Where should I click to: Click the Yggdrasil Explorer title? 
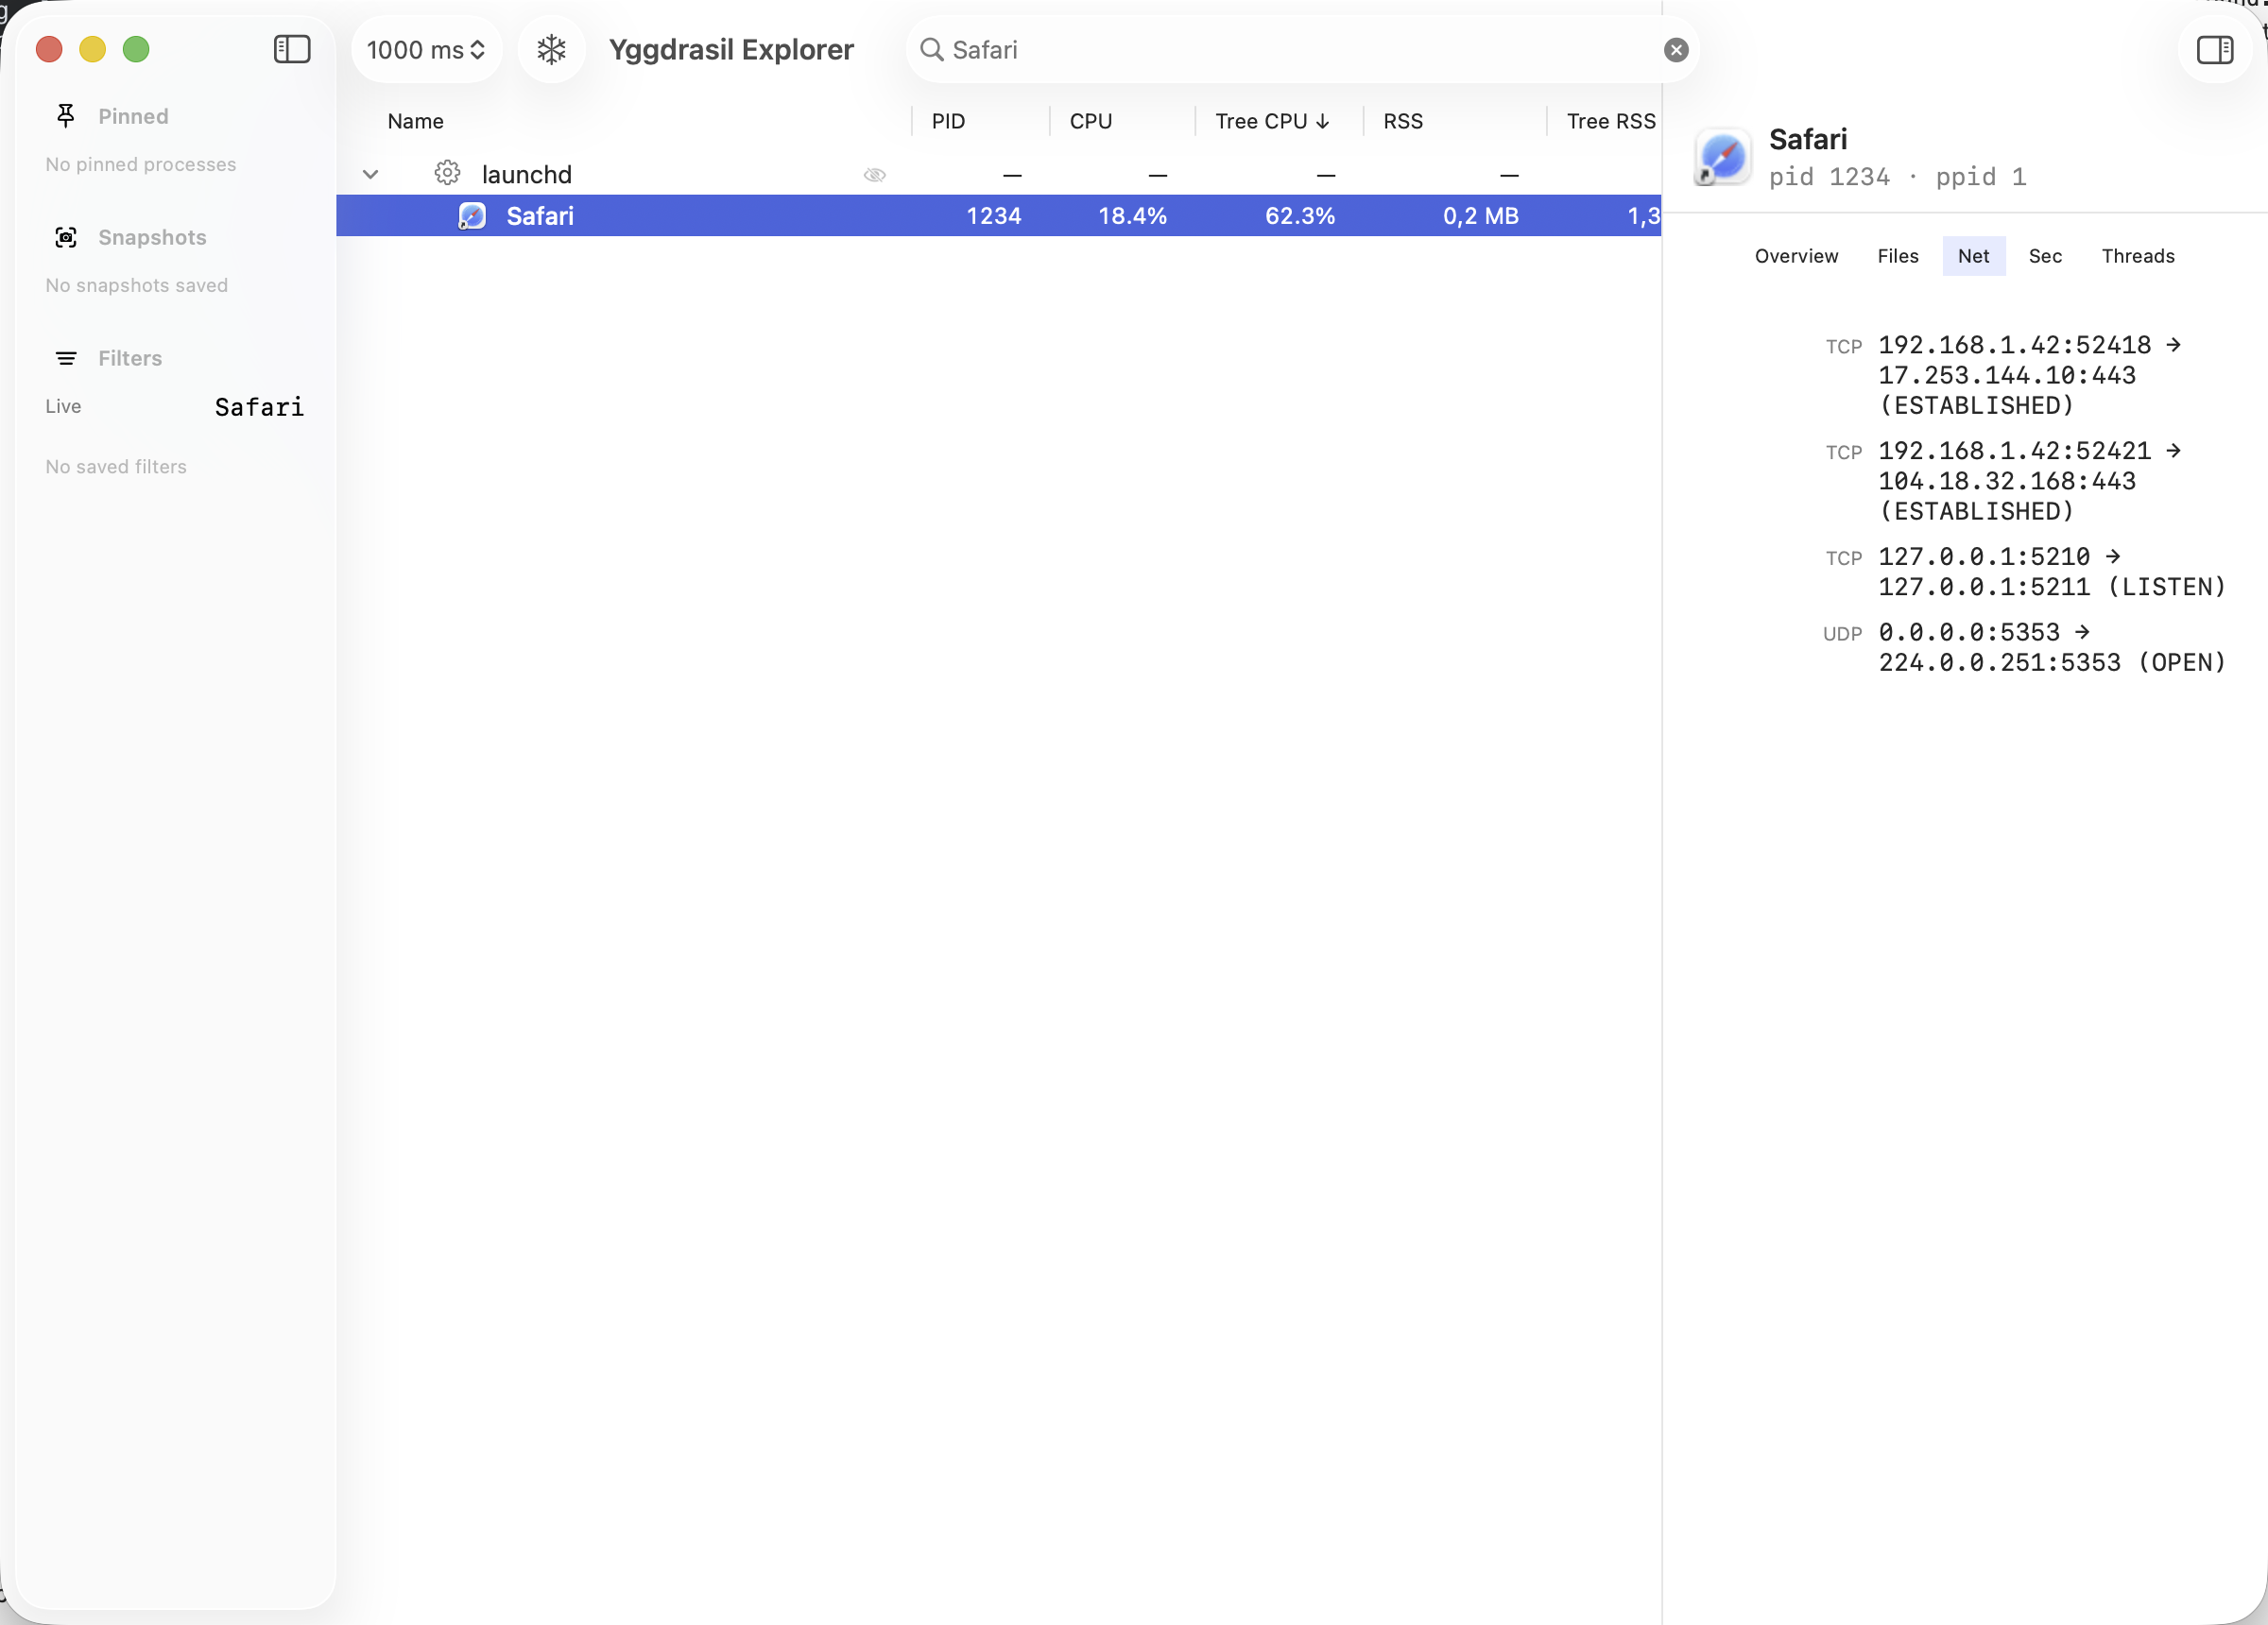731,49
